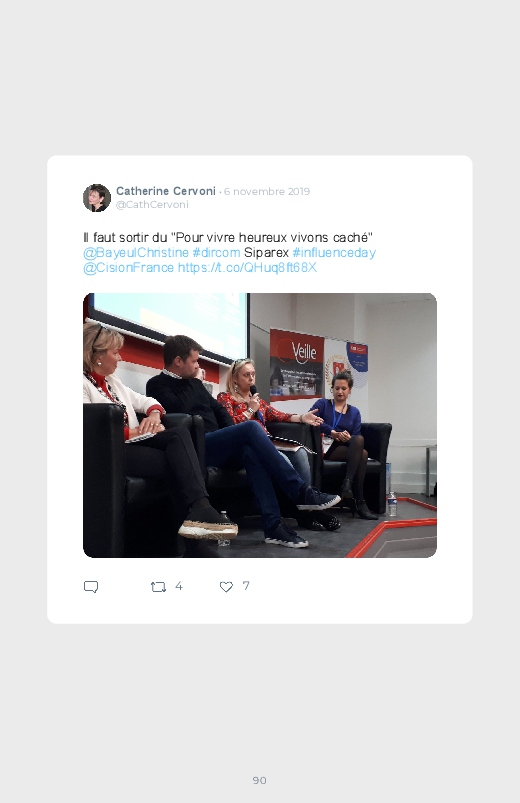Click the like count 7
Viewport: 520px width, 803px height.
click(246, 586)
